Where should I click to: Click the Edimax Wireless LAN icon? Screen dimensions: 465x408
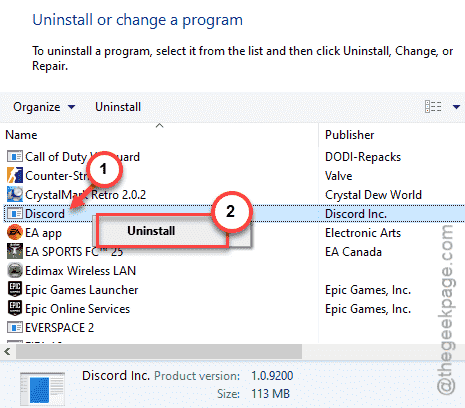click(15, 270)
